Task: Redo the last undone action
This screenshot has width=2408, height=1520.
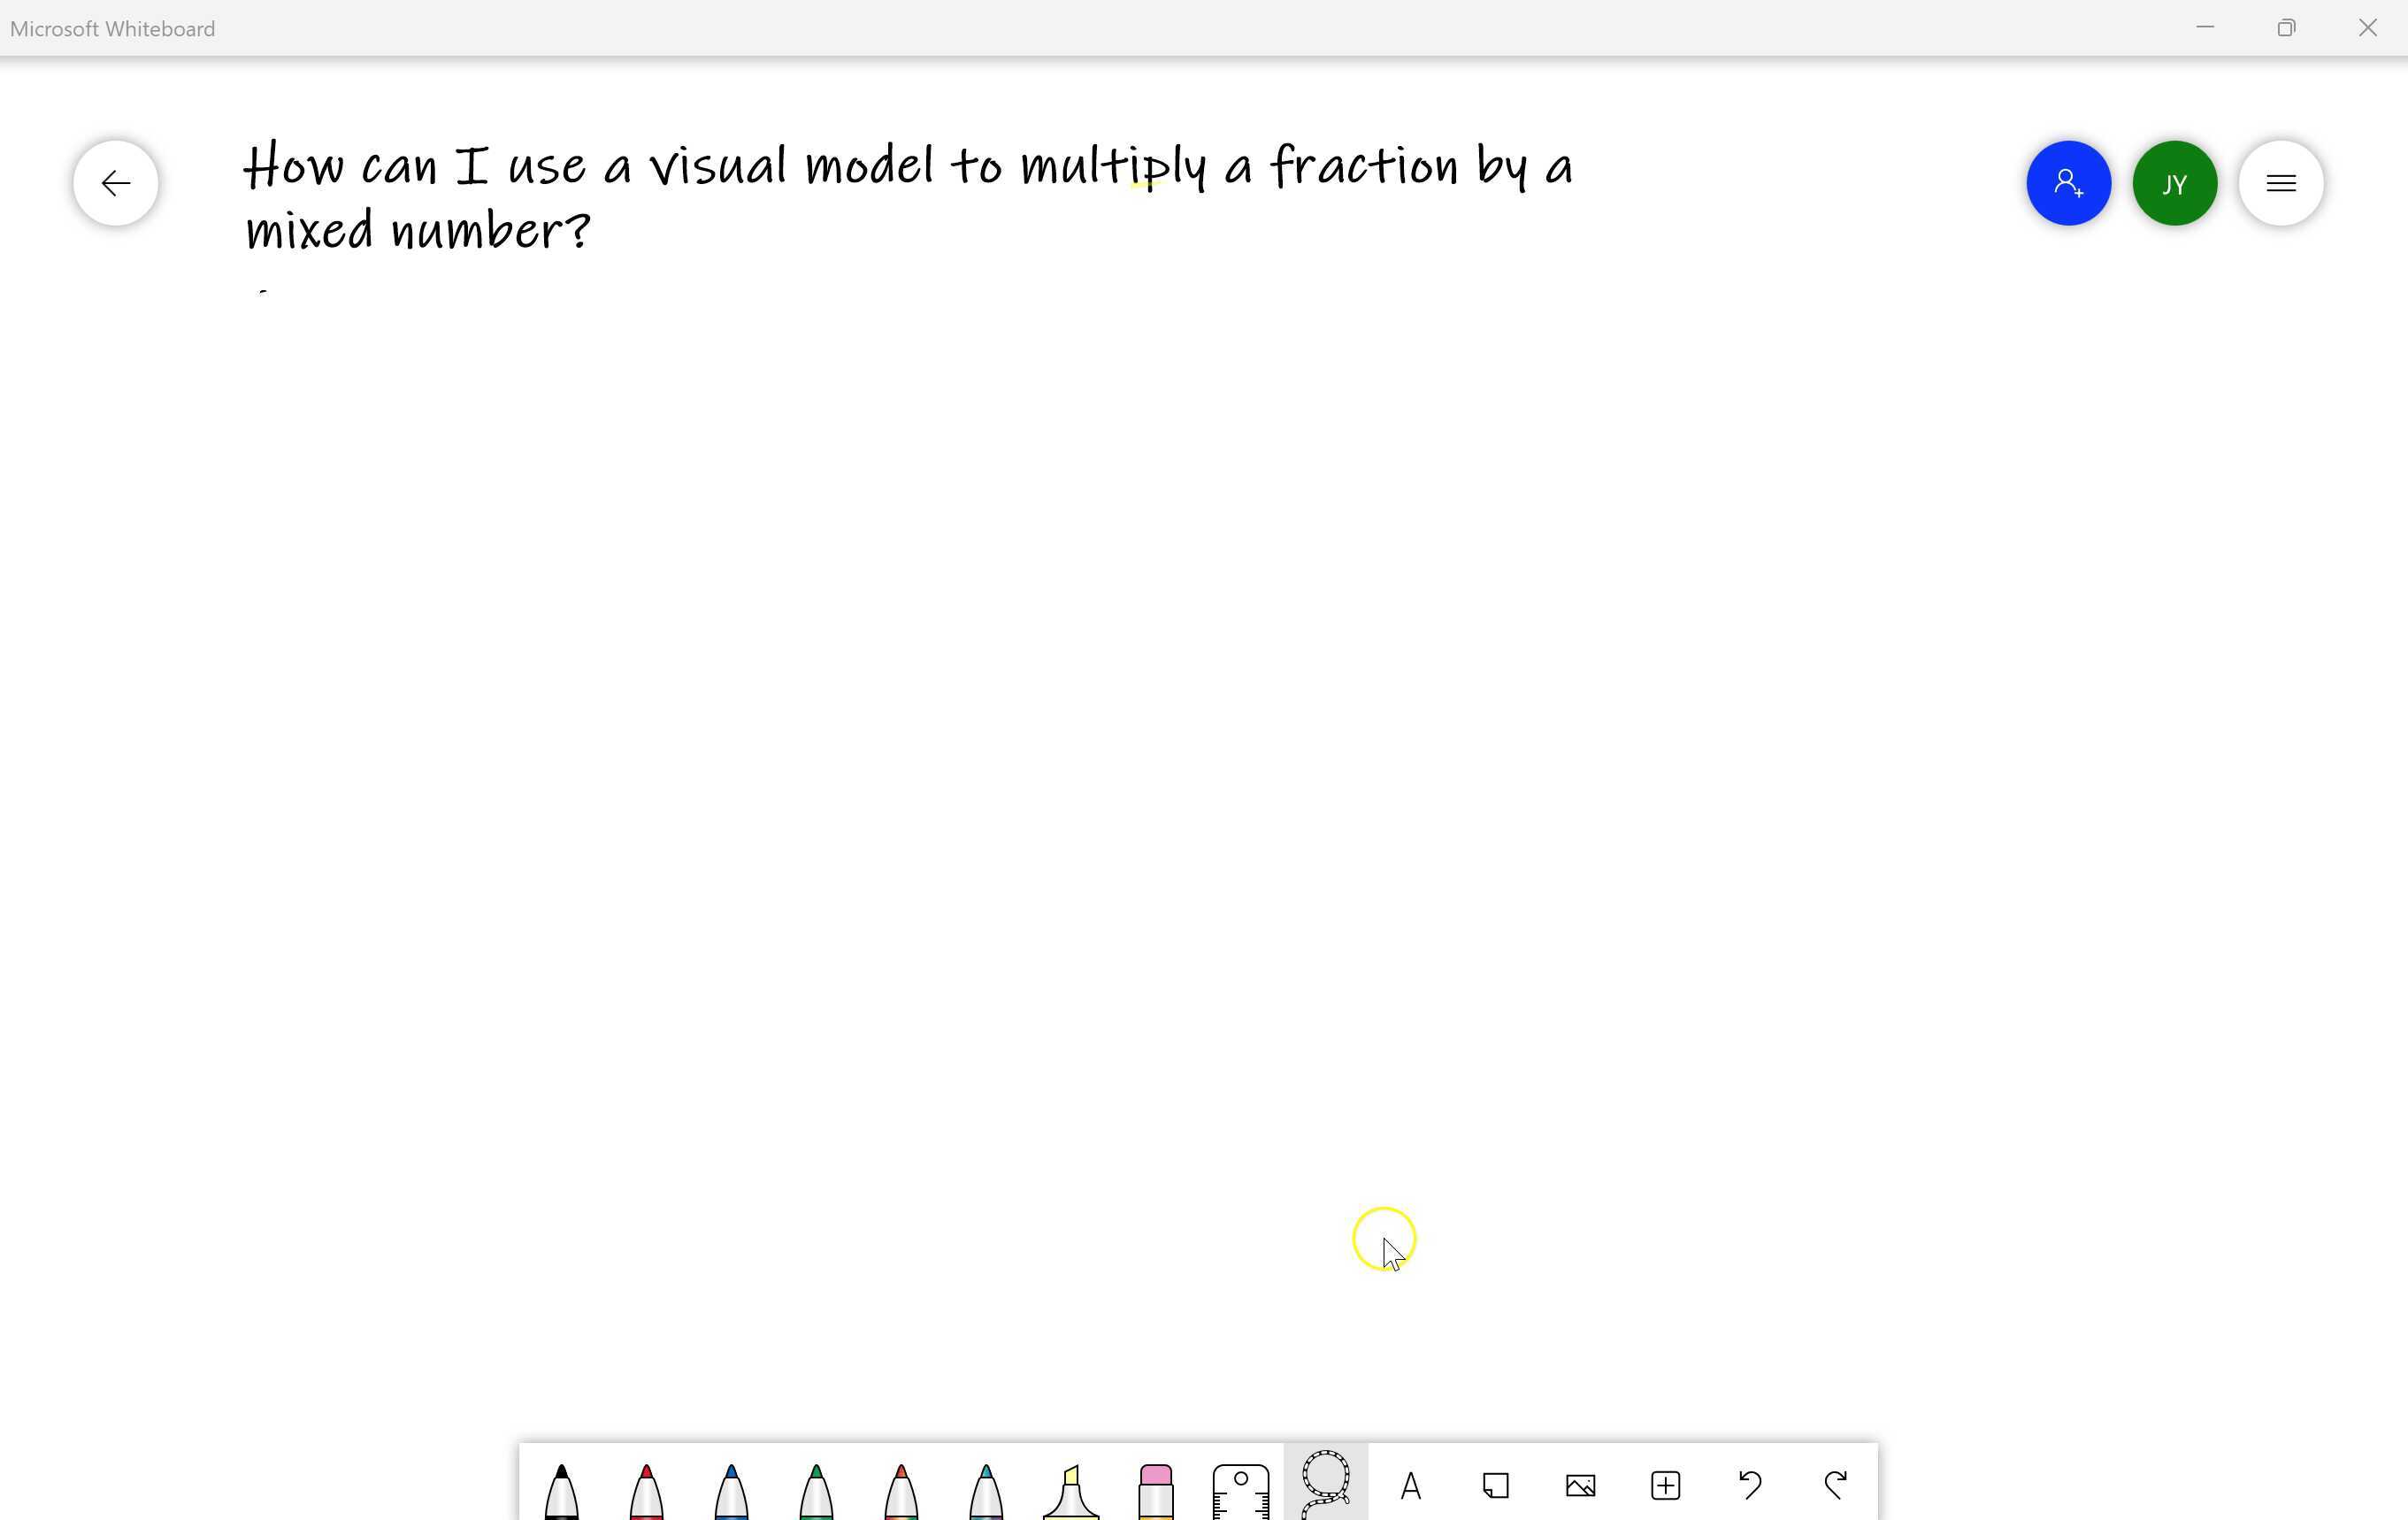Action: pos(1836,1487)
